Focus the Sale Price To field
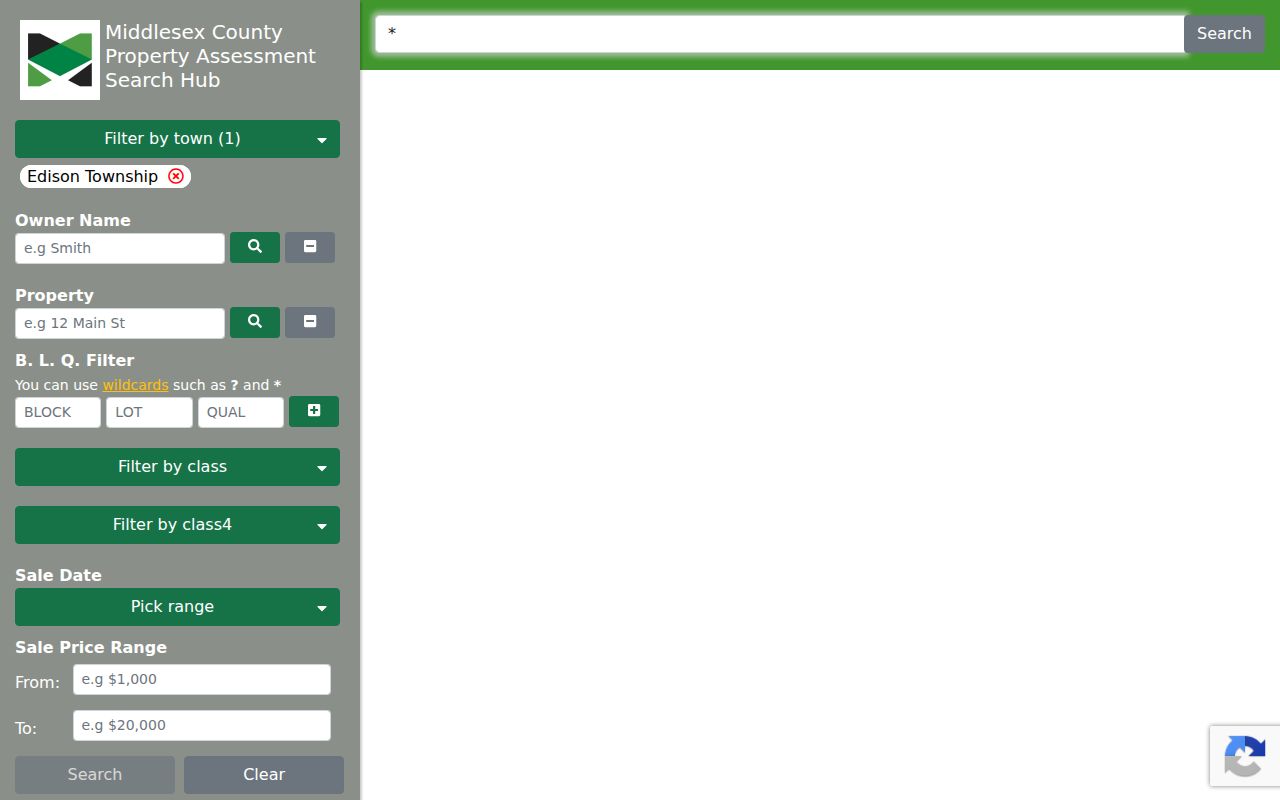 coord(202,725)
